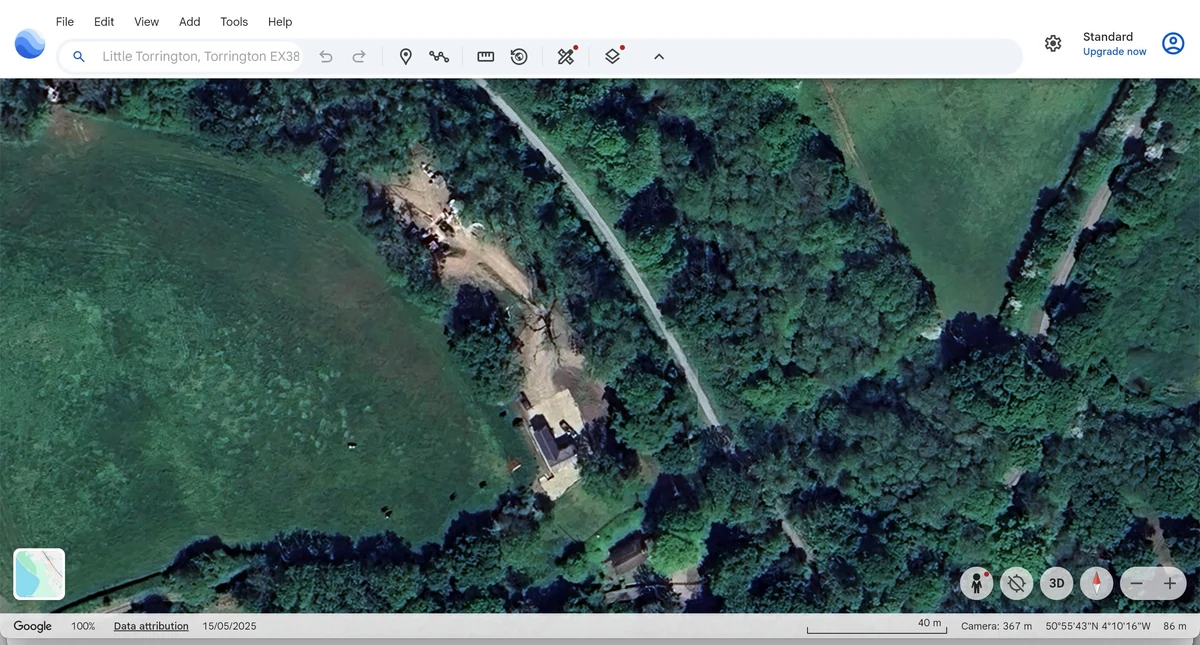This screenshot has height=645, width=1200.
Task: Click the Google Earth logo icon
Action: click(x=30, y=44)
